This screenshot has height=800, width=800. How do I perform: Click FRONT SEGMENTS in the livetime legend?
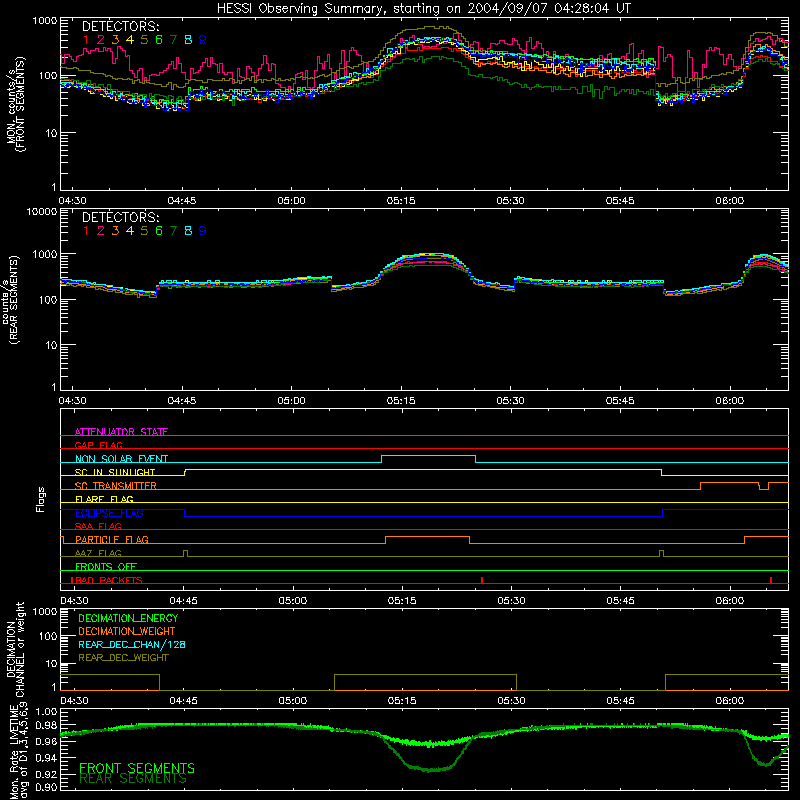pos(137,768)
